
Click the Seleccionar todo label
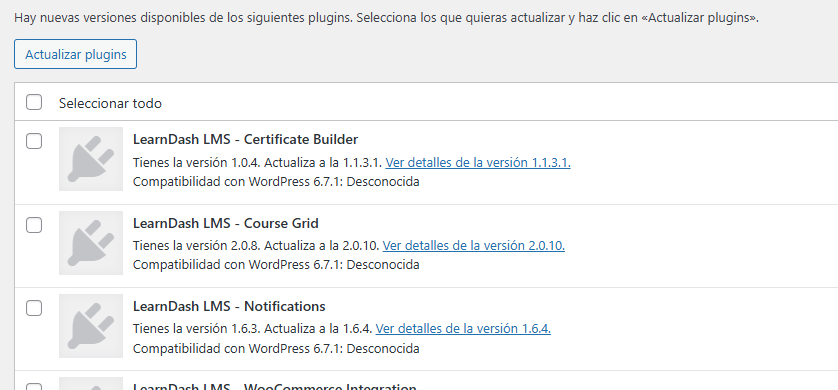click(110, 103)
